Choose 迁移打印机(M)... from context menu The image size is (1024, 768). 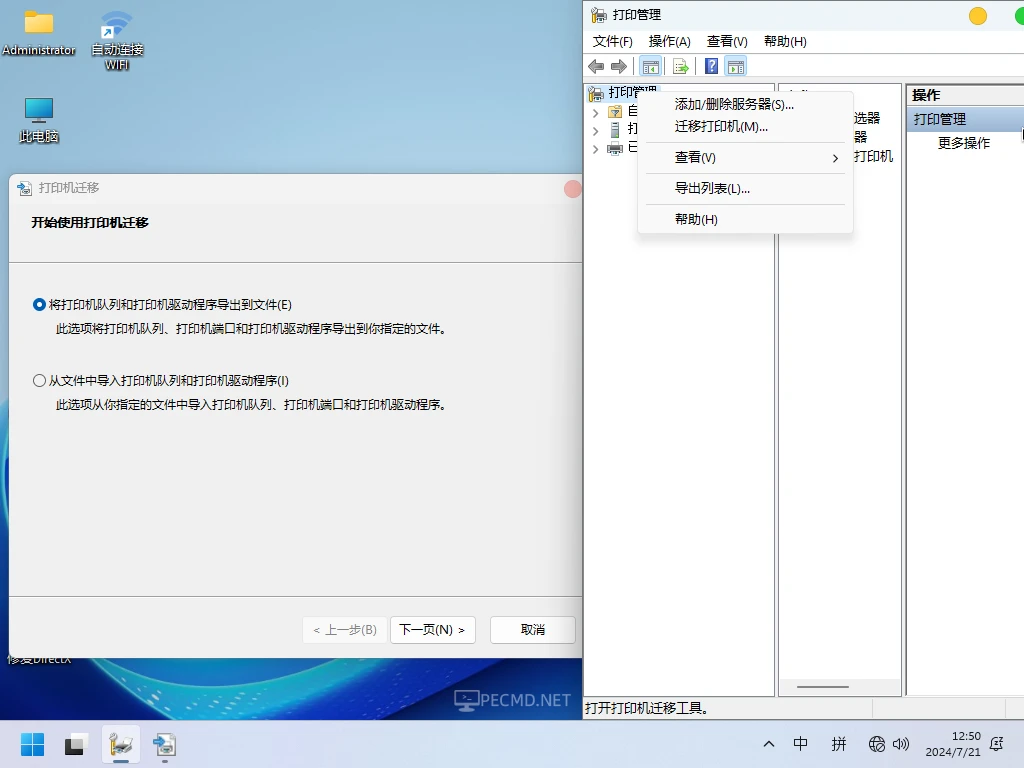(745, 127)
